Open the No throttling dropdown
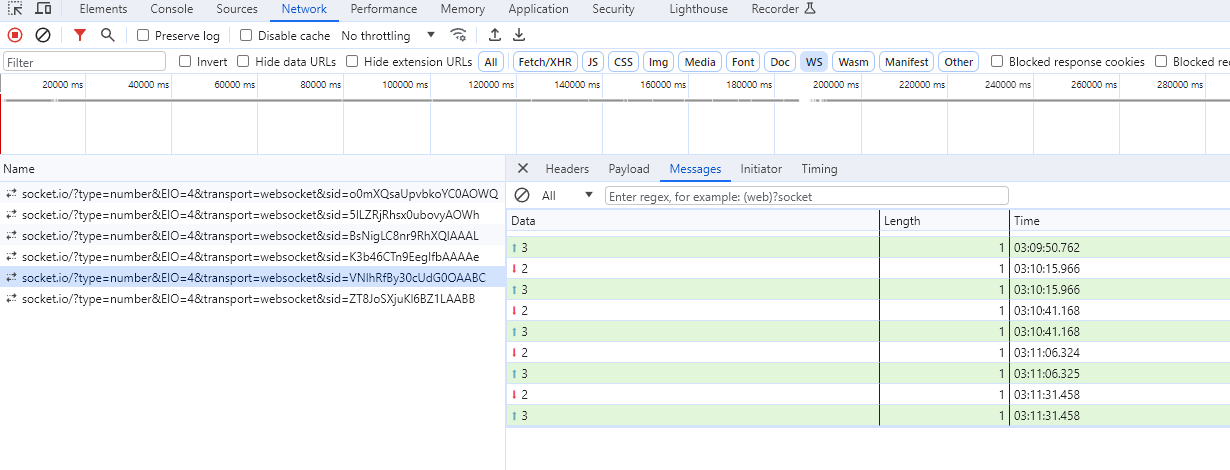1230x470 pixels. [x=388, y=35]
